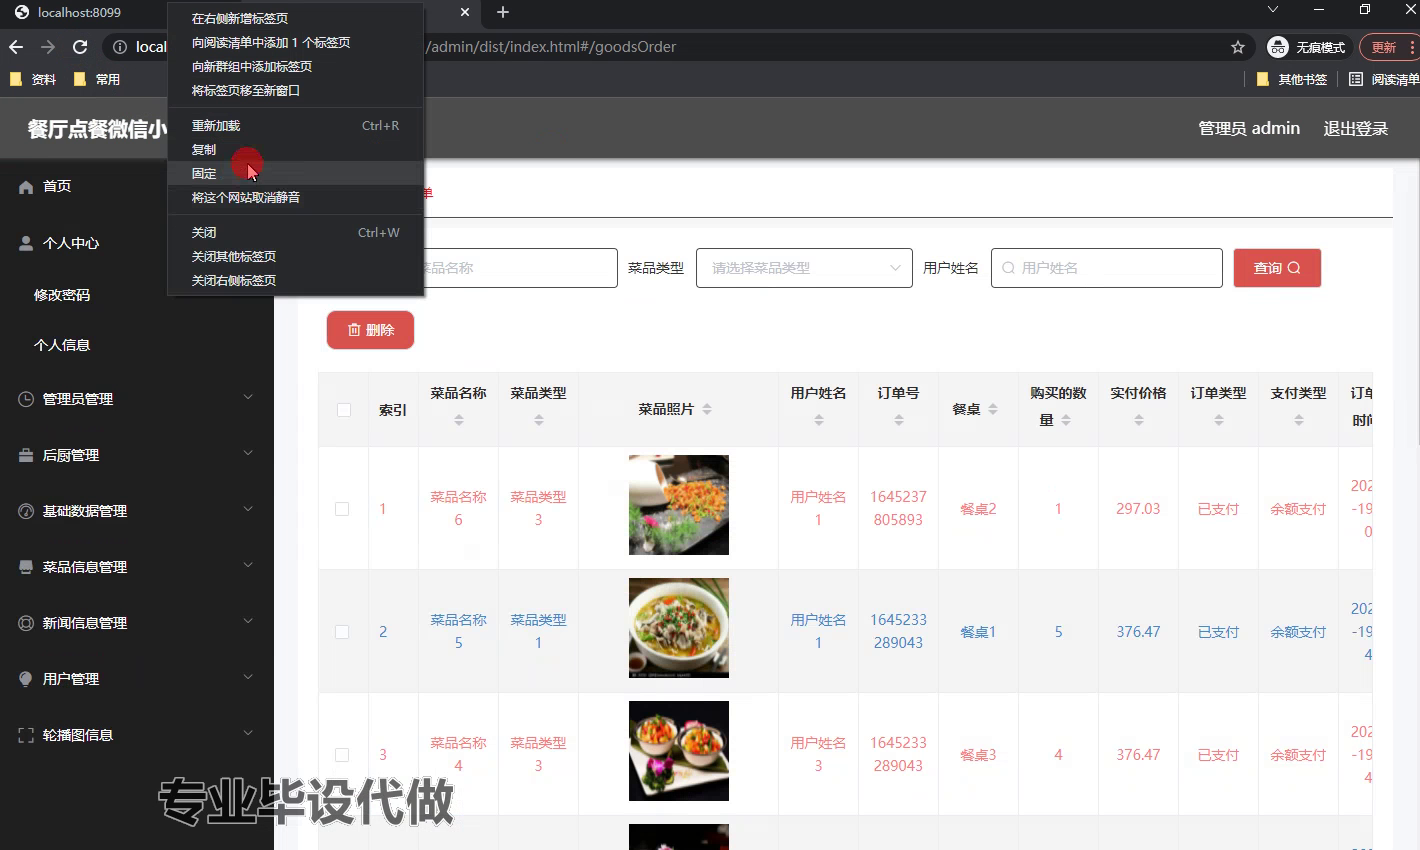Click the 查询 search button
Screen dimensions: 1420x850
[x=1277, y=268]
